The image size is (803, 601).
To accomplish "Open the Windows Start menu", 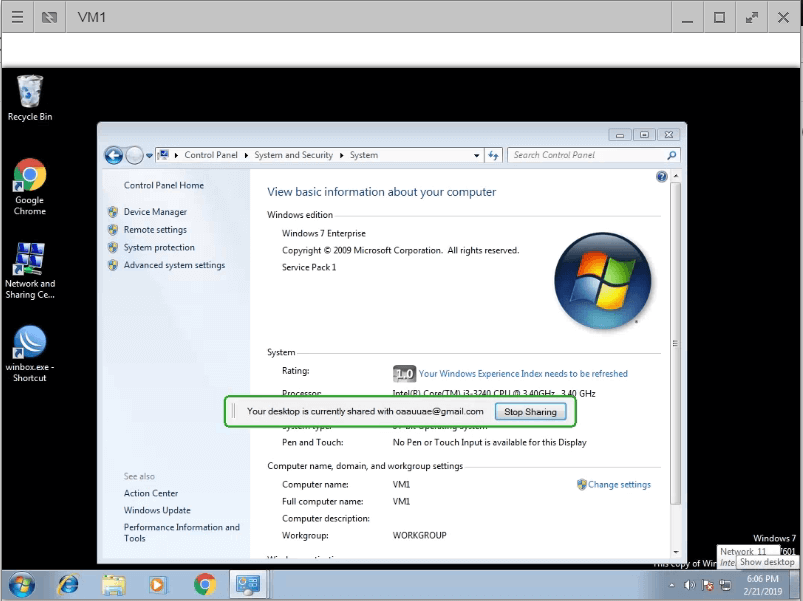I will 22,585.
